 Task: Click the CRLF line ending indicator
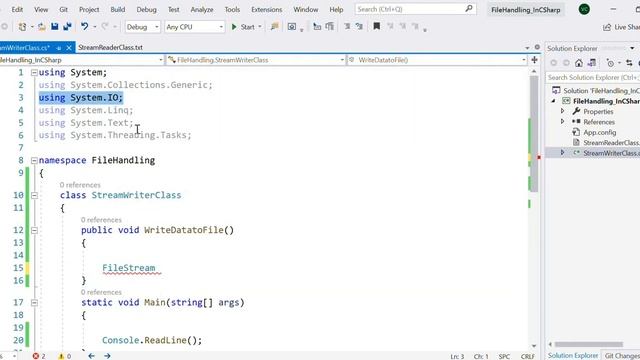(527, 356)
